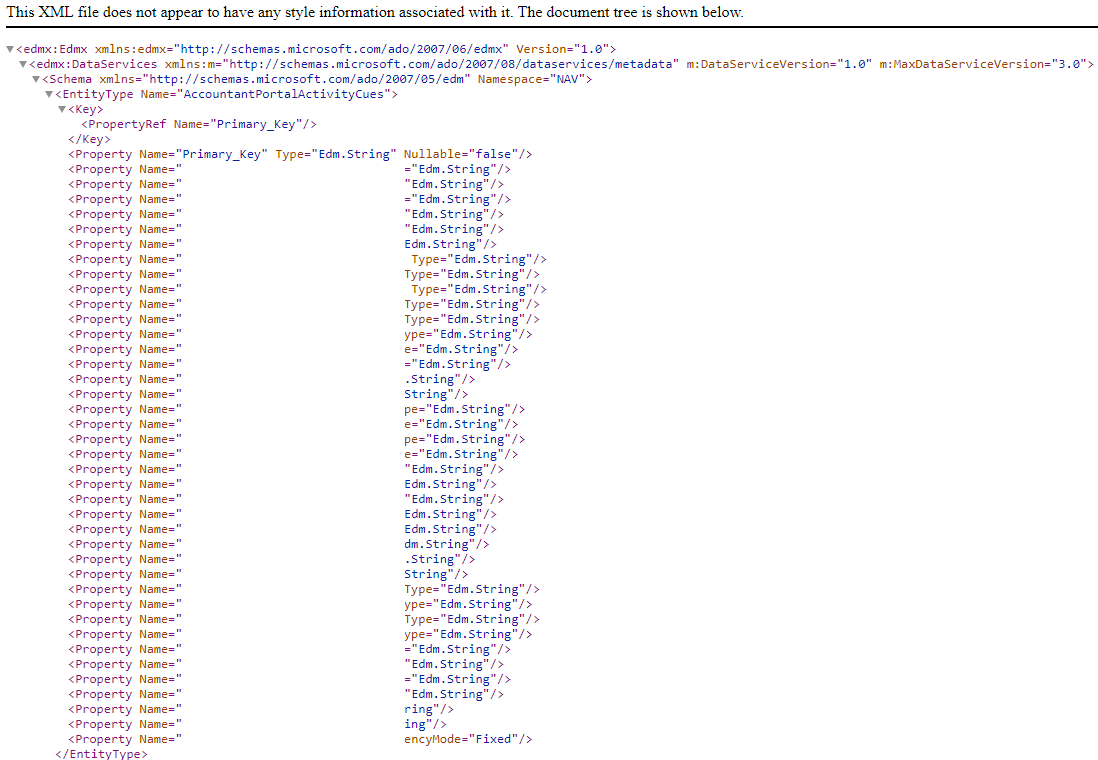Collapse the edmx:DataServices node
This screenshot has width=1098, height=760.
(x=23, y=64)
